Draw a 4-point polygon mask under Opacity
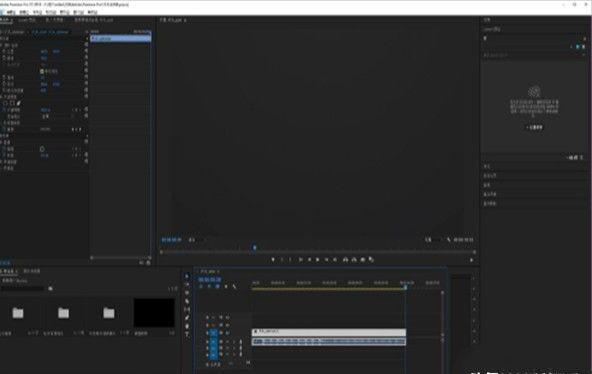 [x=12, y=103]
